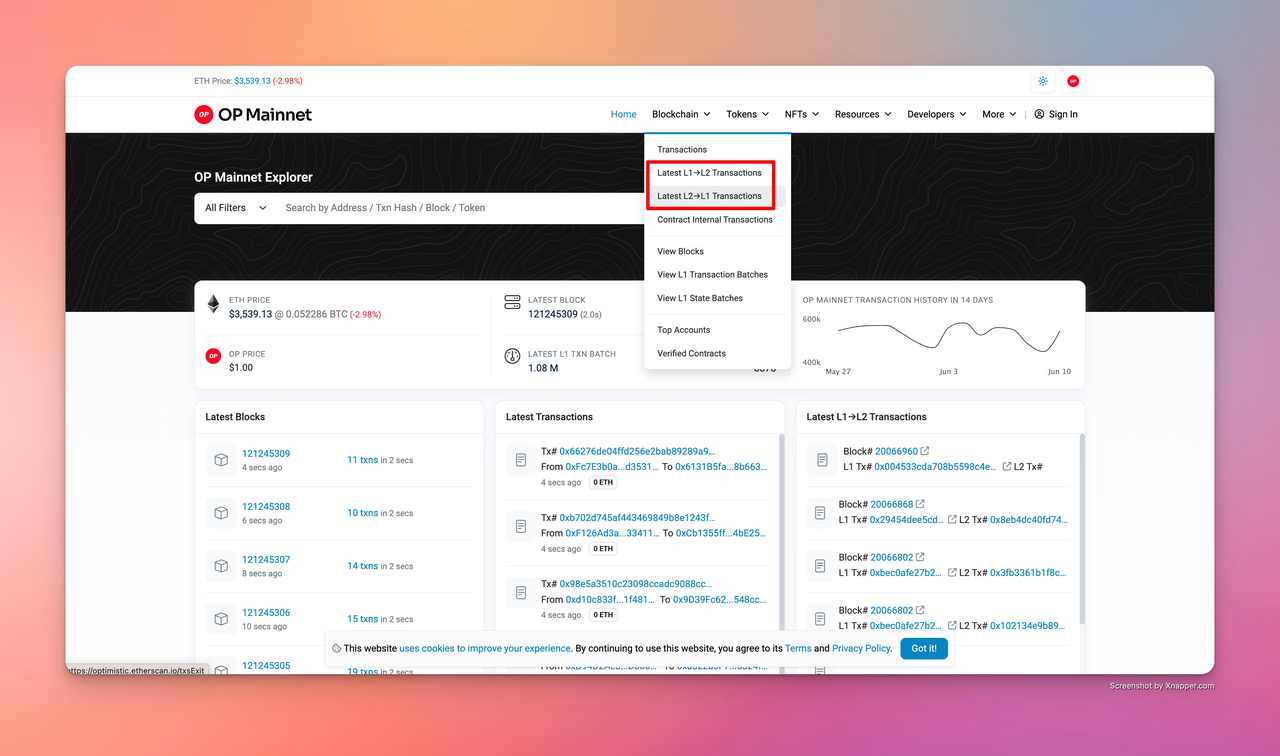Expand the Developers menu
The height and width of the screenshot is (756, 1280).
click(x=936, y=114)
